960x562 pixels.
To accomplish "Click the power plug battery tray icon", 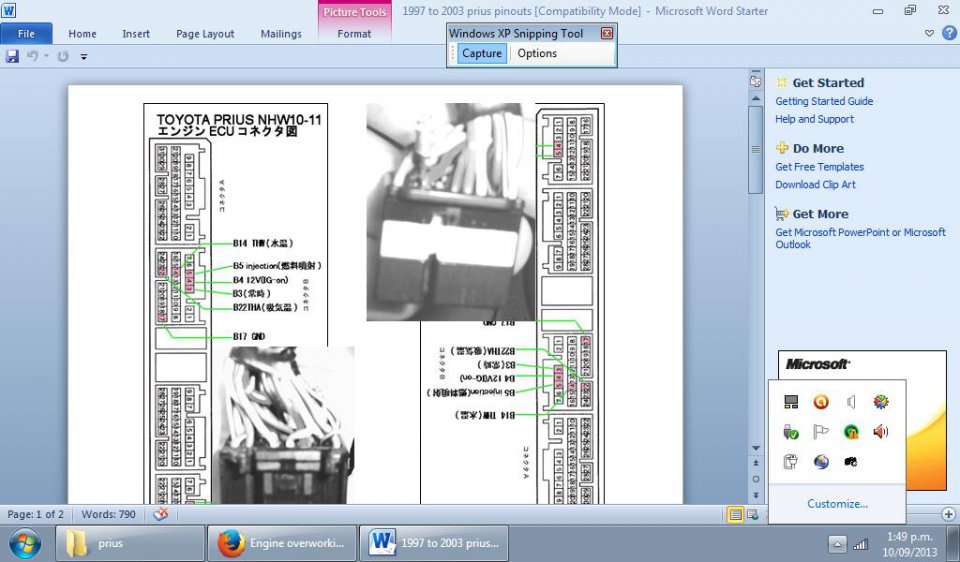I will (791, 462).
